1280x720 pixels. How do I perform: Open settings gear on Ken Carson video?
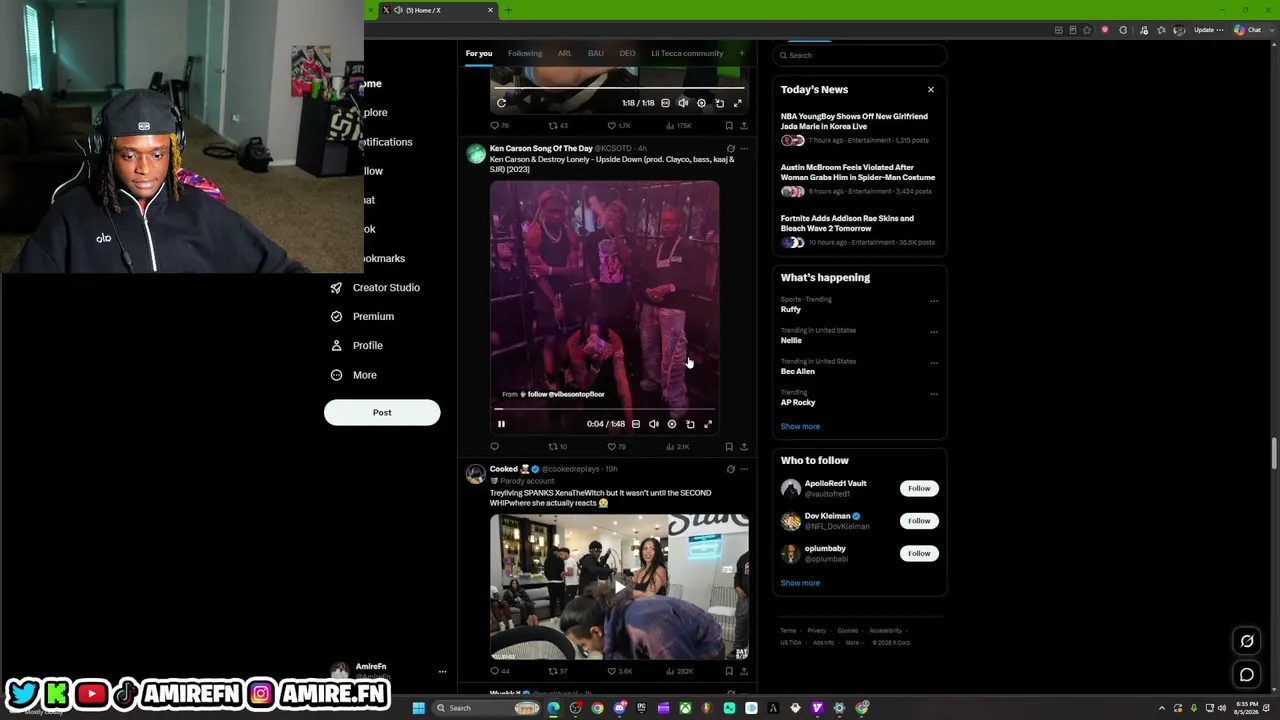[x=672, y=424]
